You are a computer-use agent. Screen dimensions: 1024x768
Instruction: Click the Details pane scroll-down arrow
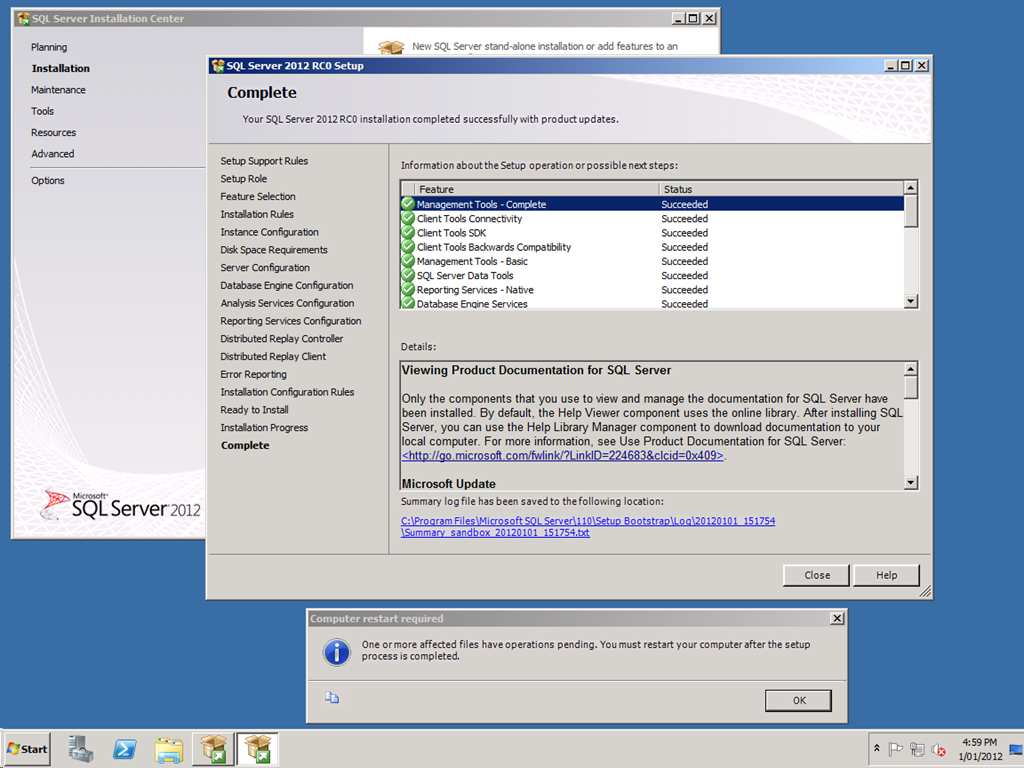910,483
